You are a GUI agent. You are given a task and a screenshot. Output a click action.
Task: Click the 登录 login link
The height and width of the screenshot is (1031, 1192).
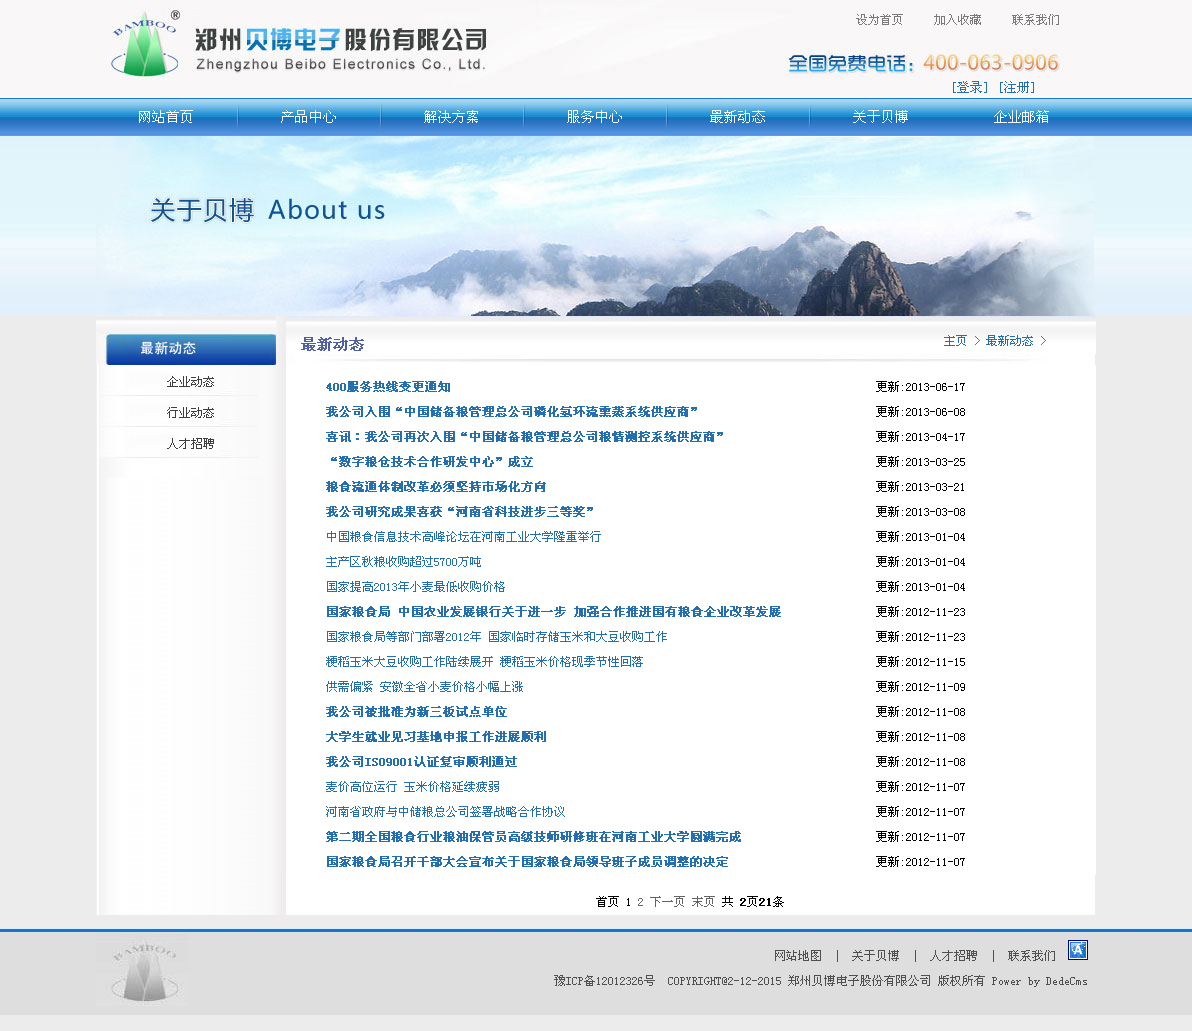[970, 88]
